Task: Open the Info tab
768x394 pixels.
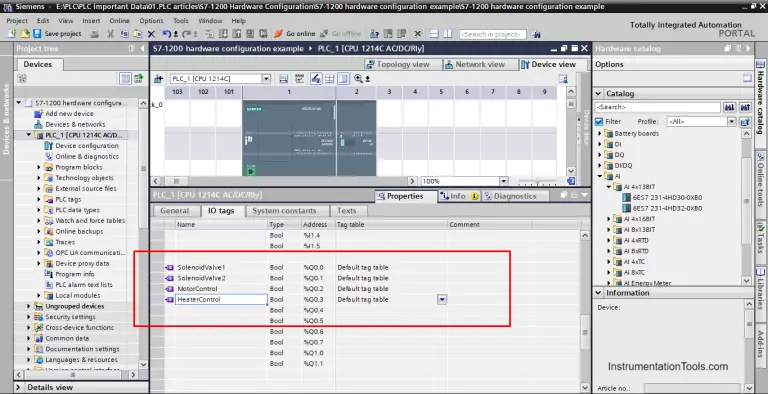Action: click(458, 196)
